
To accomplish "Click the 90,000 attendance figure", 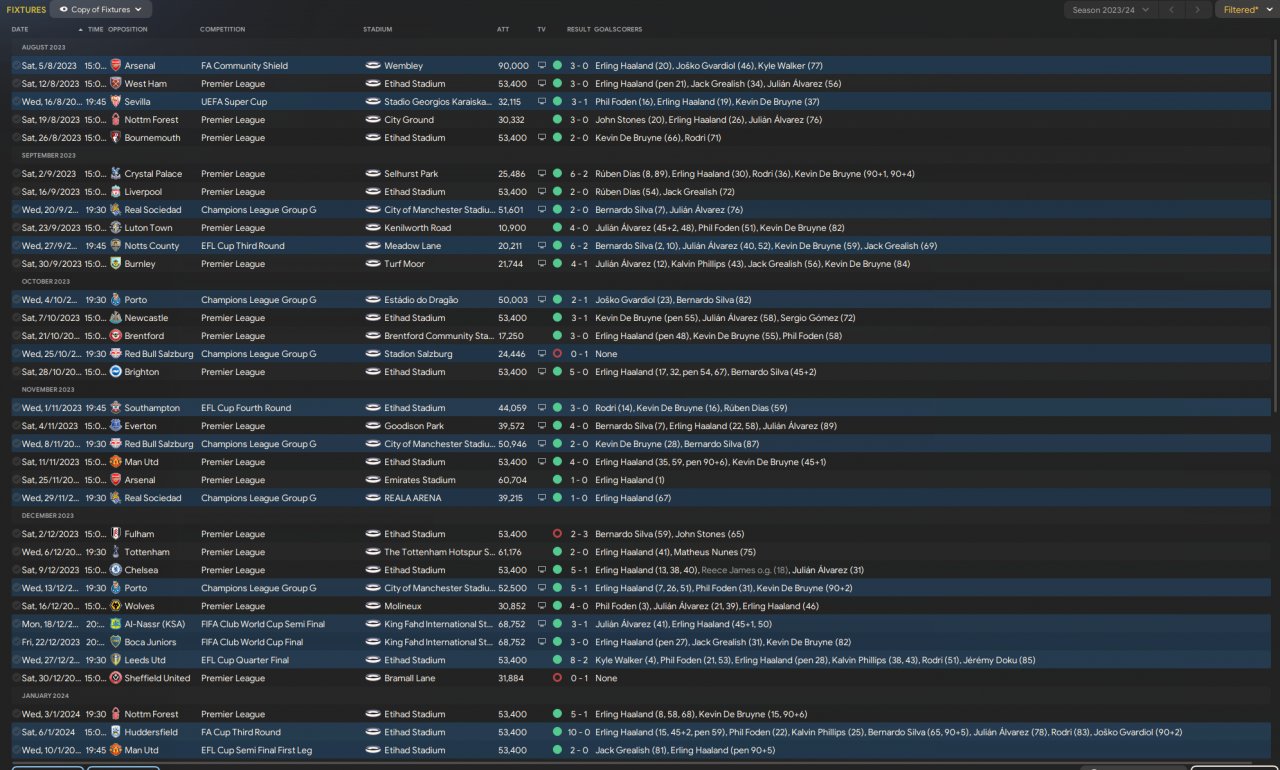I will pos(513,66).
